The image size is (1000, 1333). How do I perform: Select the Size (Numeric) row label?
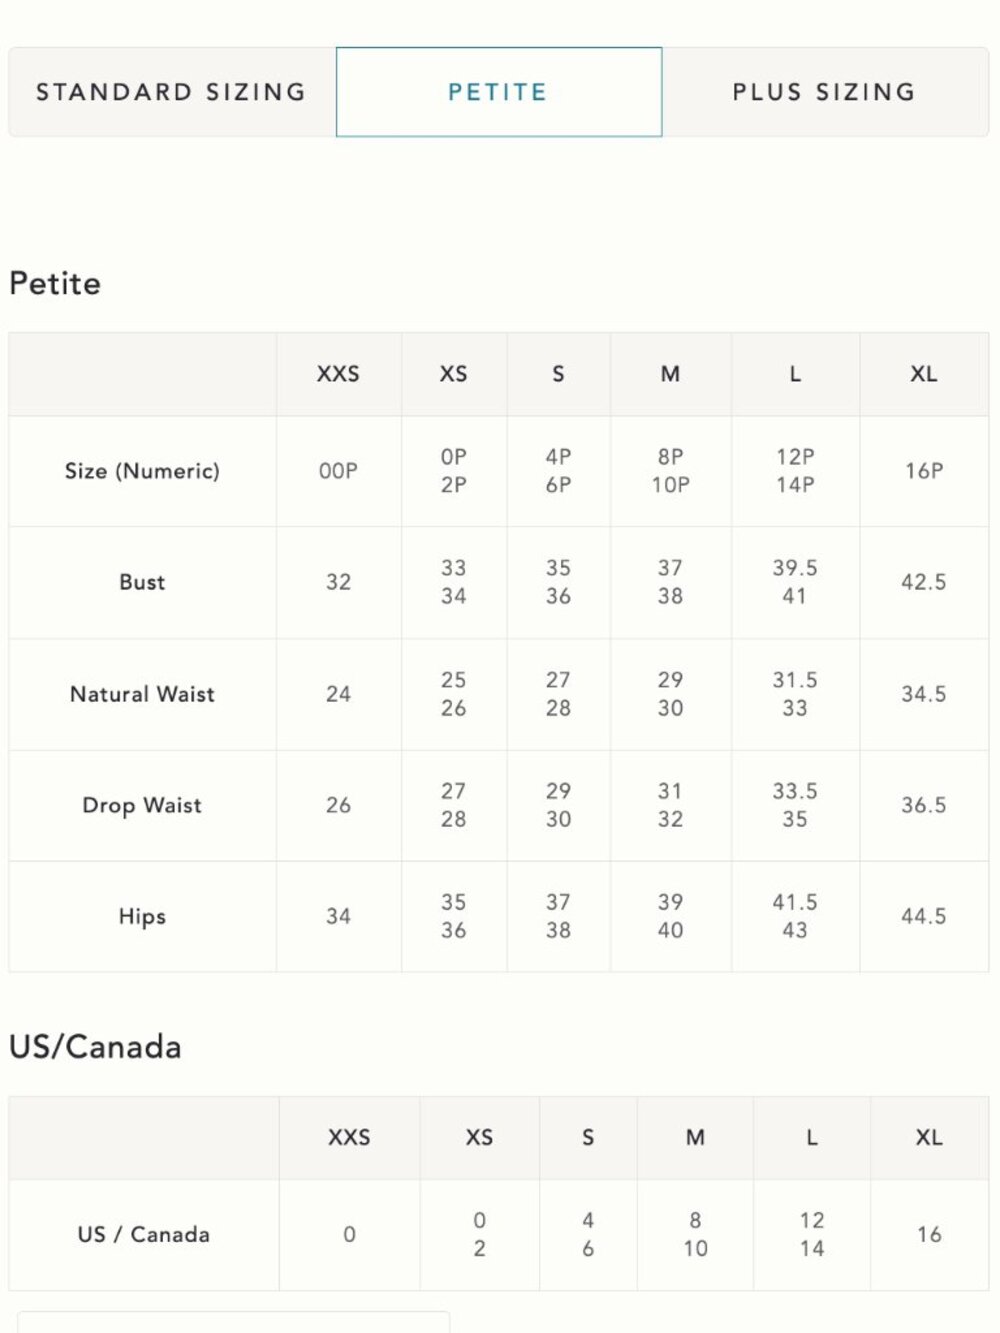(142, 471)
